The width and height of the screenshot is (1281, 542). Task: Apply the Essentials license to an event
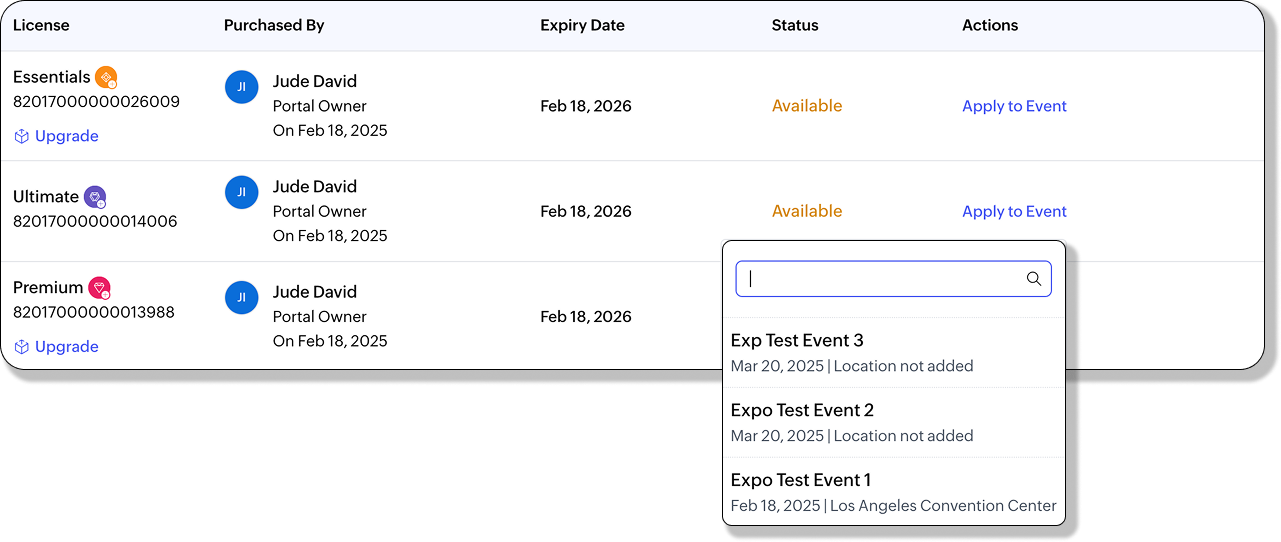(1014, 106)
